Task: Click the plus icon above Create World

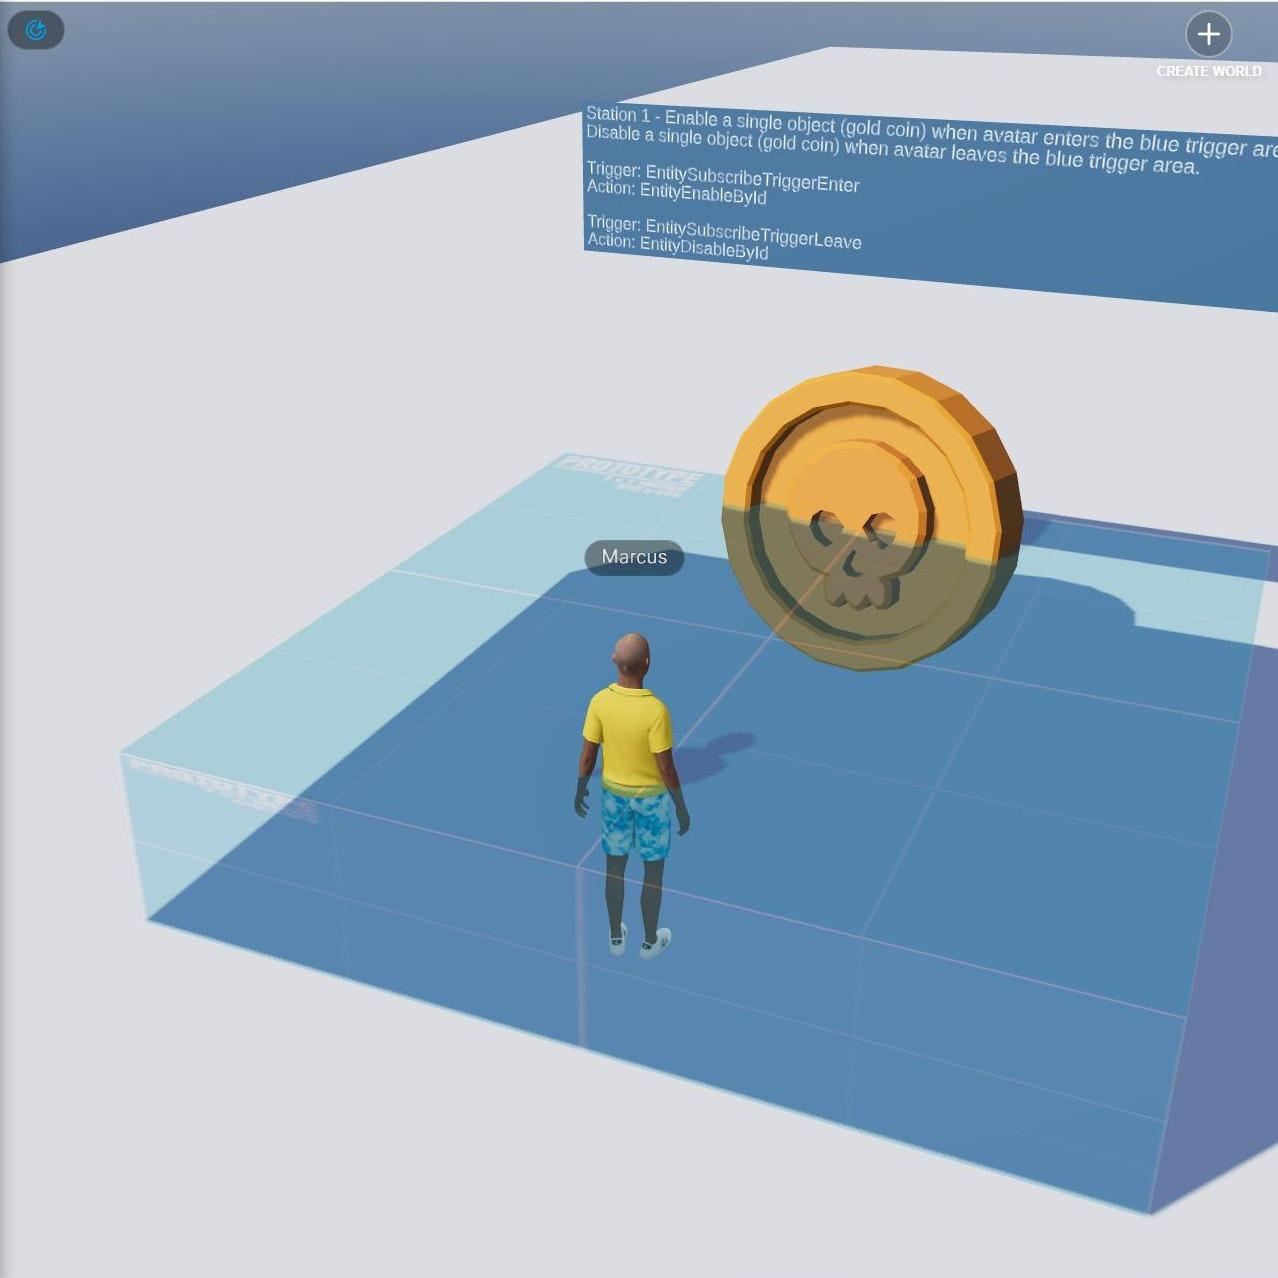Action: [x=1208, y=34]
